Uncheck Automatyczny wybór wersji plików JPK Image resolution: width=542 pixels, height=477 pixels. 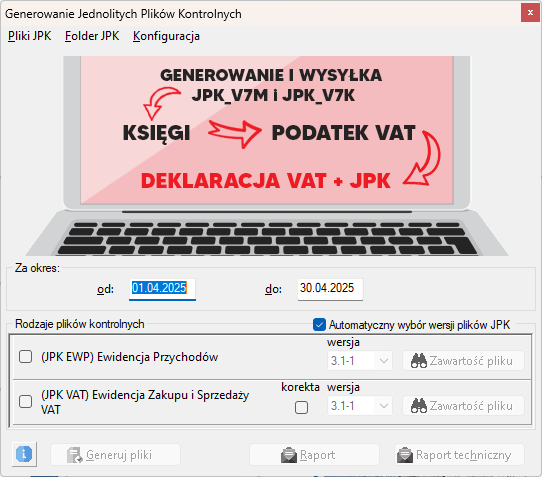pyautogui.click(x=319, y=325)
